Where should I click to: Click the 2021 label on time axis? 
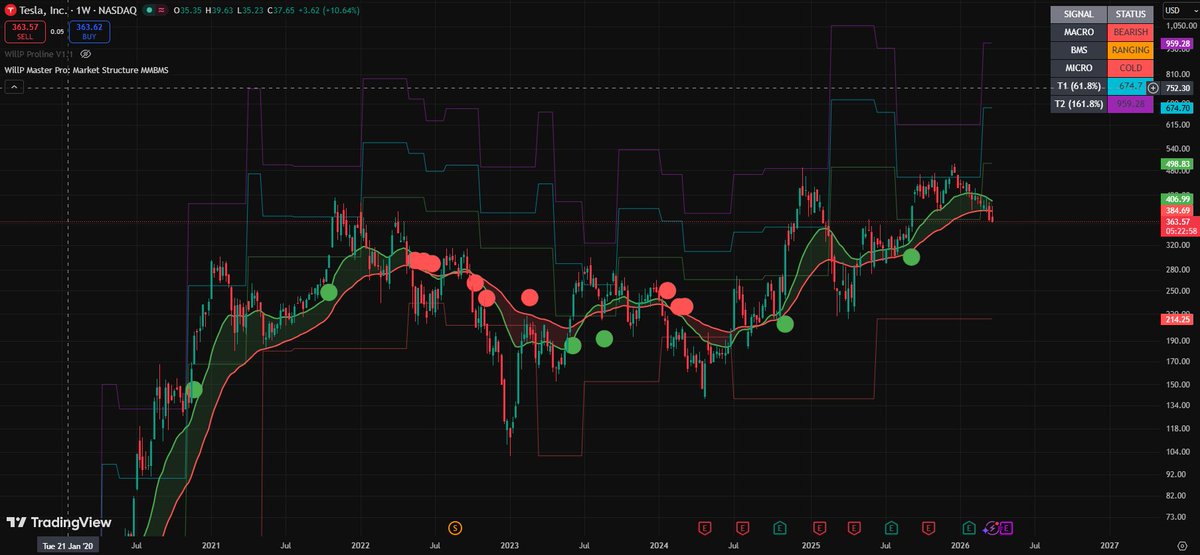[x=211, y=547]
